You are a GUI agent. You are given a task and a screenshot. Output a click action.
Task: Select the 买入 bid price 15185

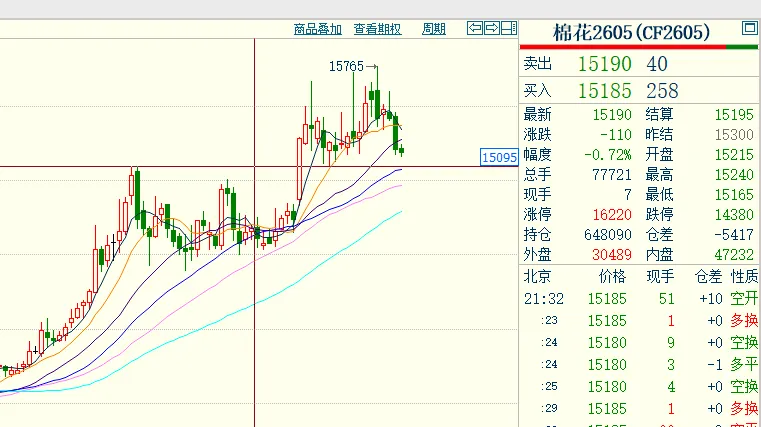coord(604,91)
